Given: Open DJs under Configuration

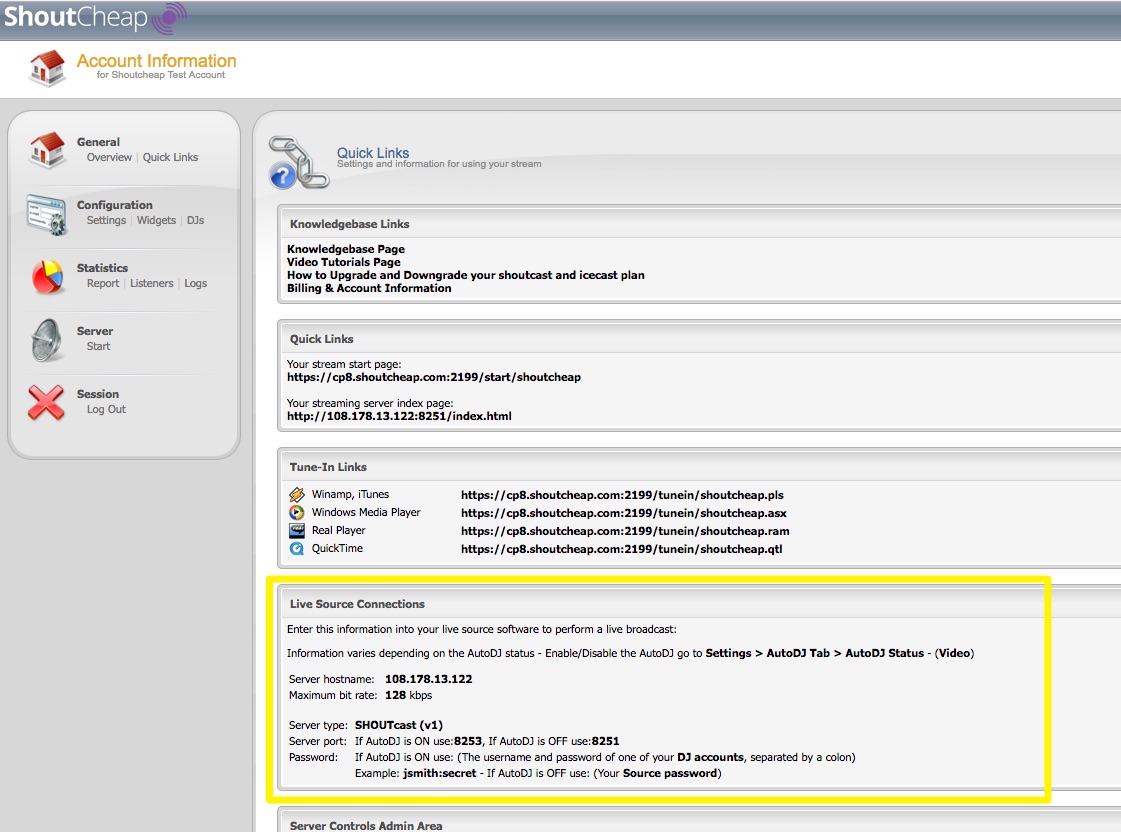Looking at the screenshot, I should (195, 220).
